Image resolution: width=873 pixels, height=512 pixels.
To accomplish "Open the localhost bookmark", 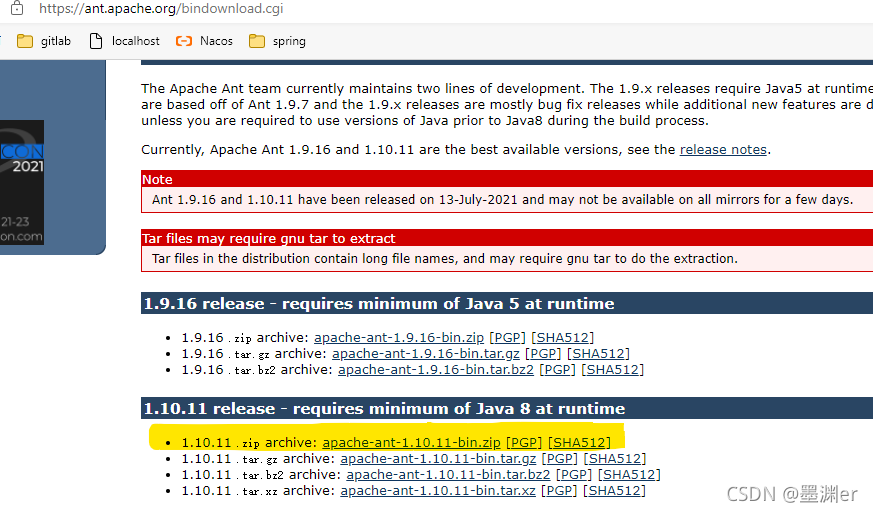I will pyautogui.click(x=125, y=41).
